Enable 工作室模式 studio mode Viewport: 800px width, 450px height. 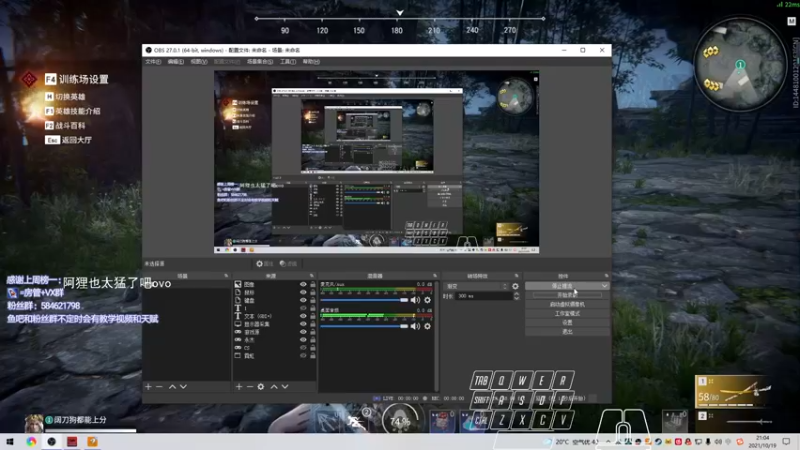click(x=567, y=314)
